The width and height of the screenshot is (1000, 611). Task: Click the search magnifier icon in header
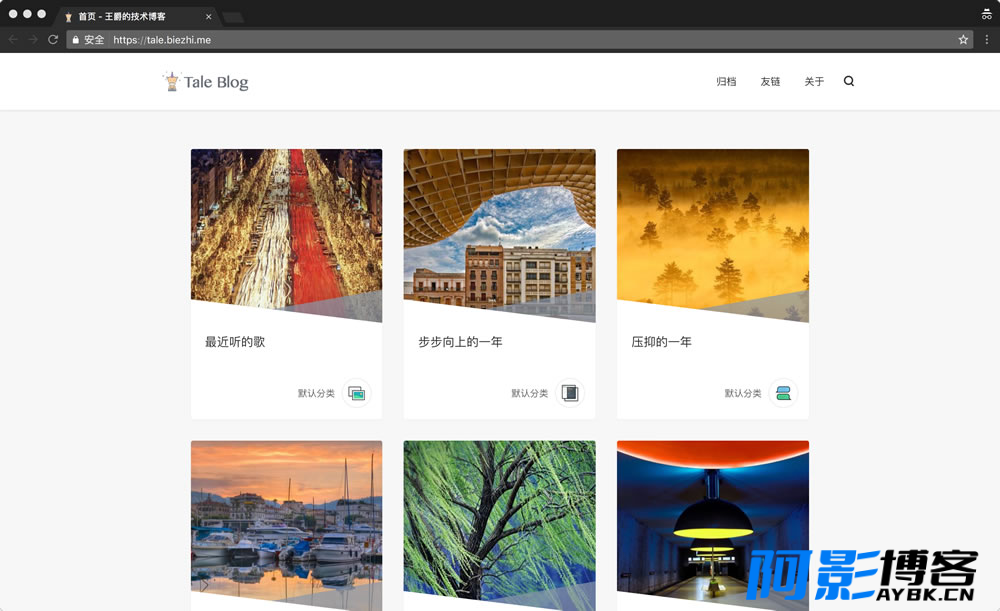coord(848,81)
